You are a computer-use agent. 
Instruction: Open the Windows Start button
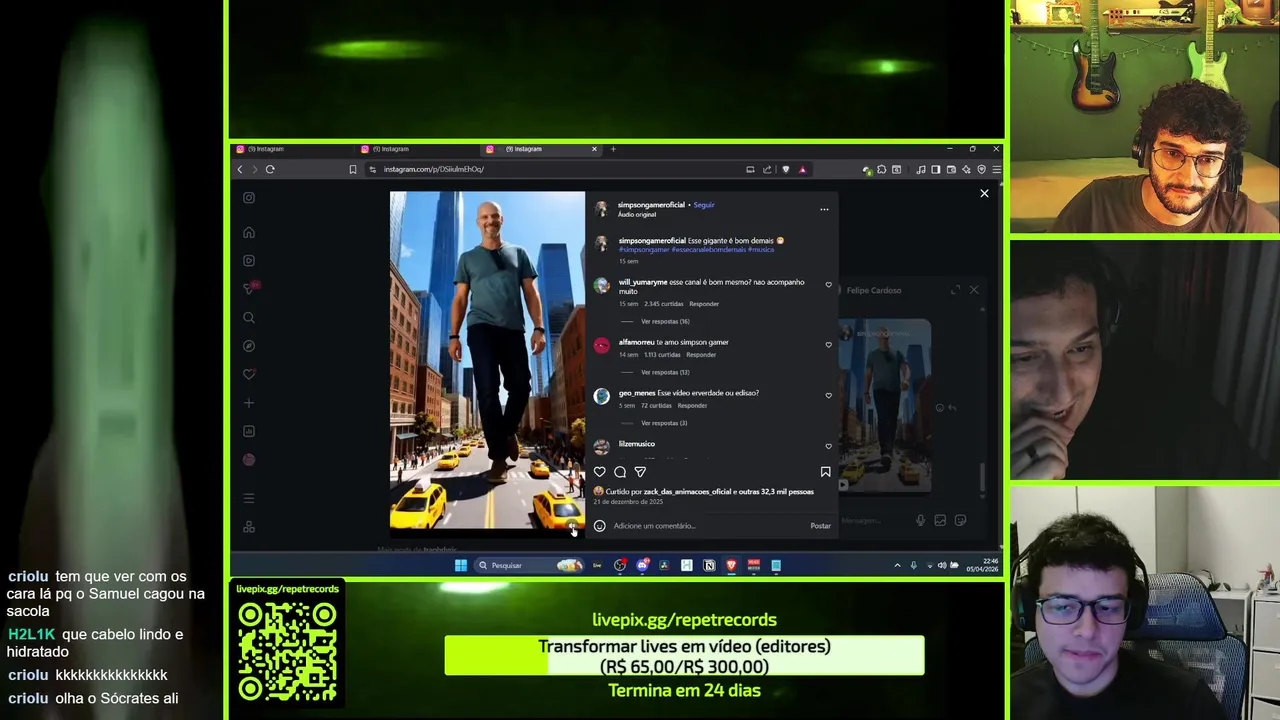pos(461,565)
